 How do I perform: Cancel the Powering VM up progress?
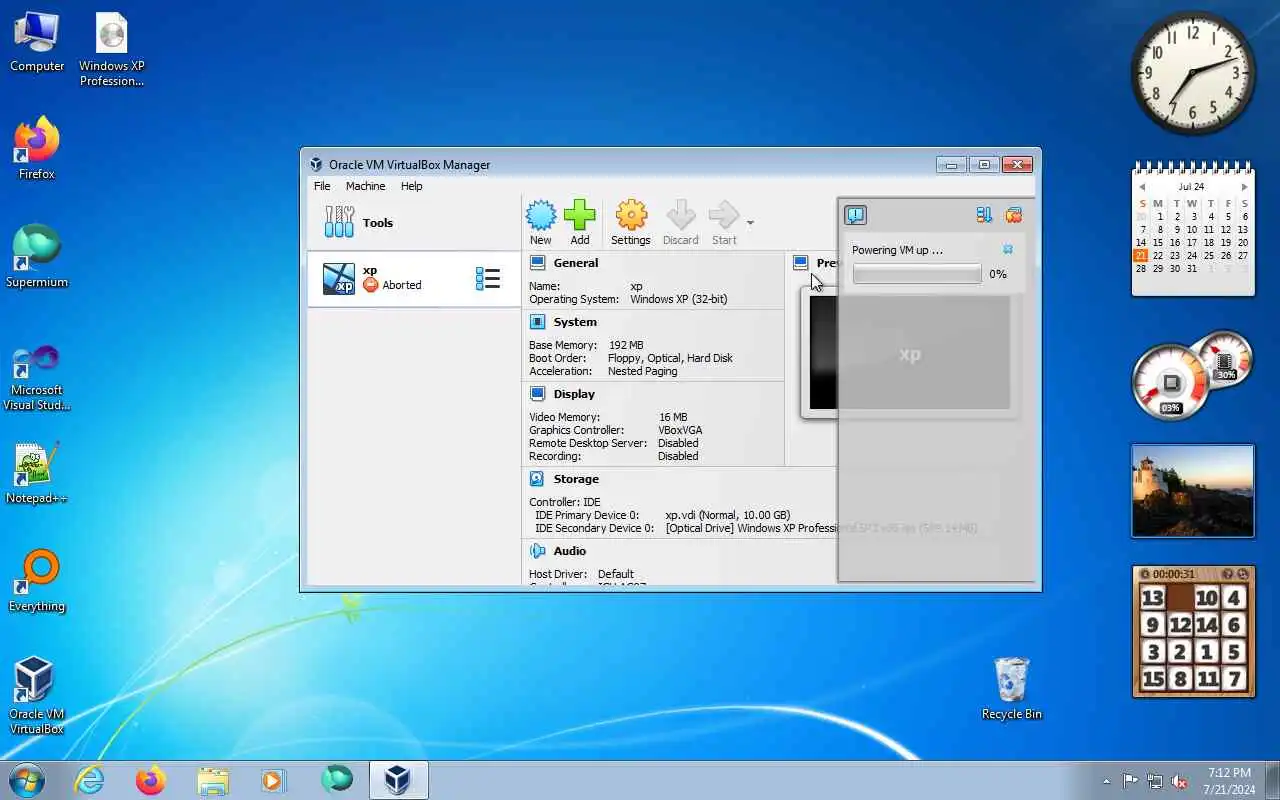(1008, 249)
